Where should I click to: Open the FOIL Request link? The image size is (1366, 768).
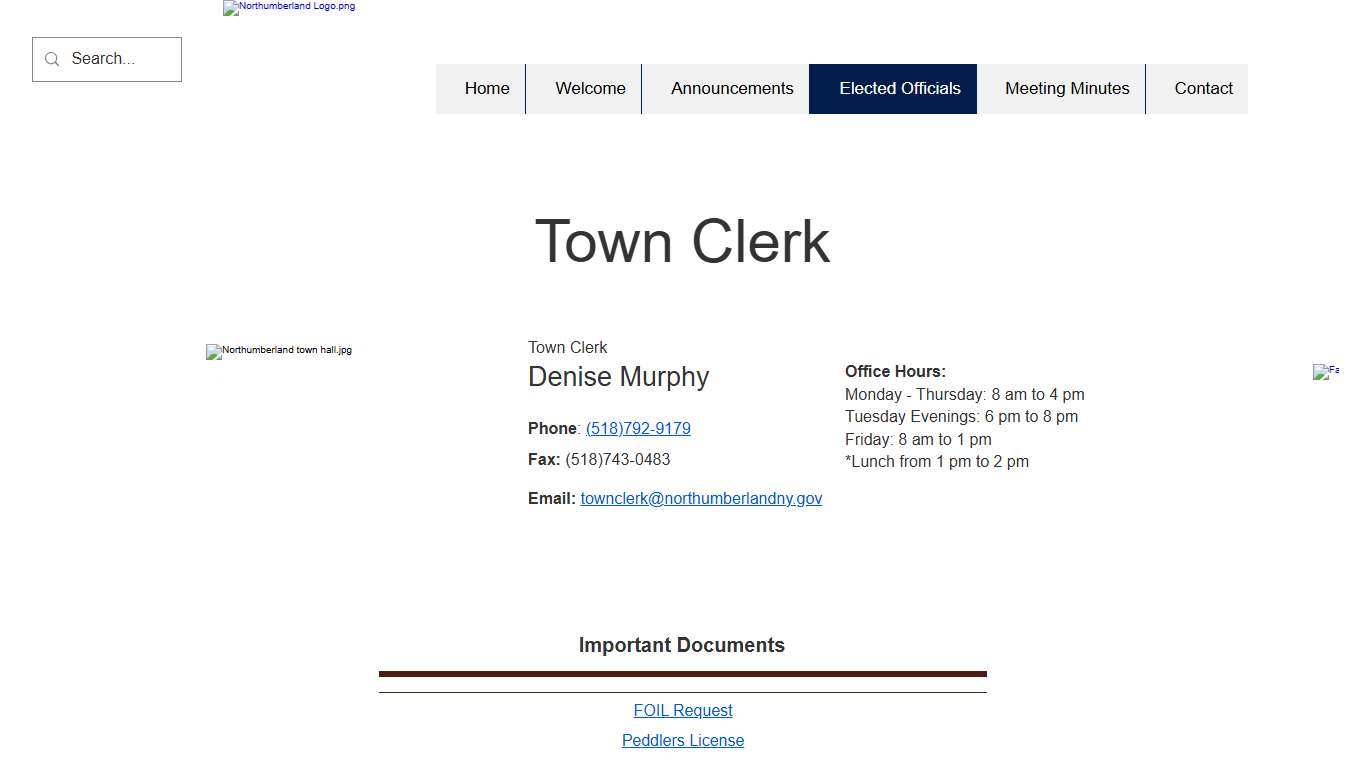[683, 710]
